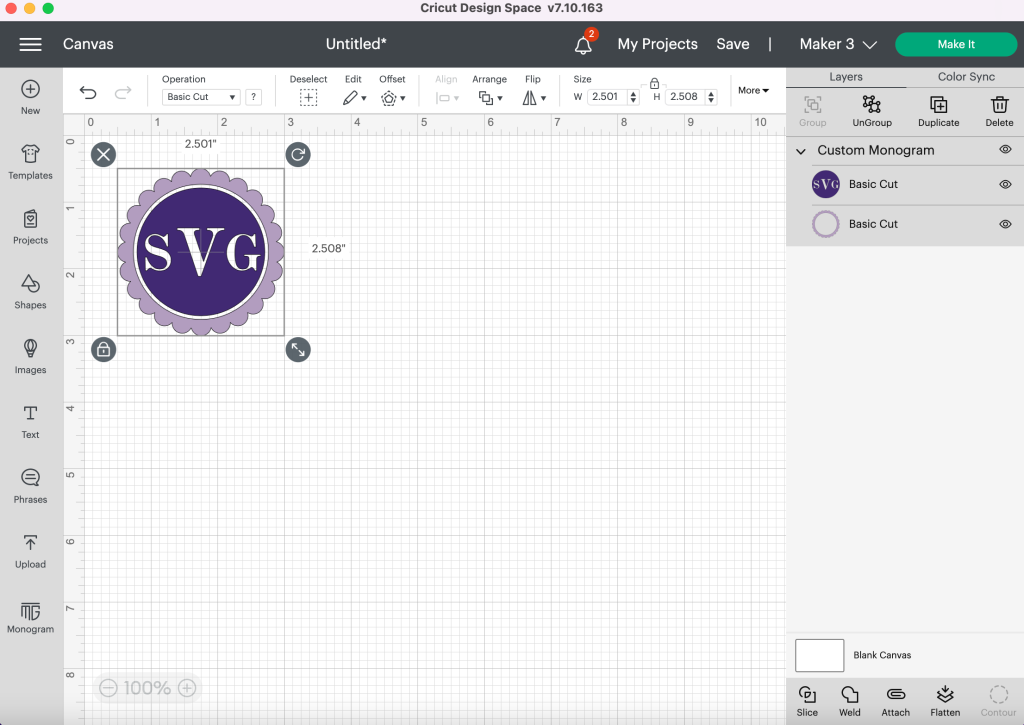Toggle visibility of Custom Monogram group

pos(1006,150)
